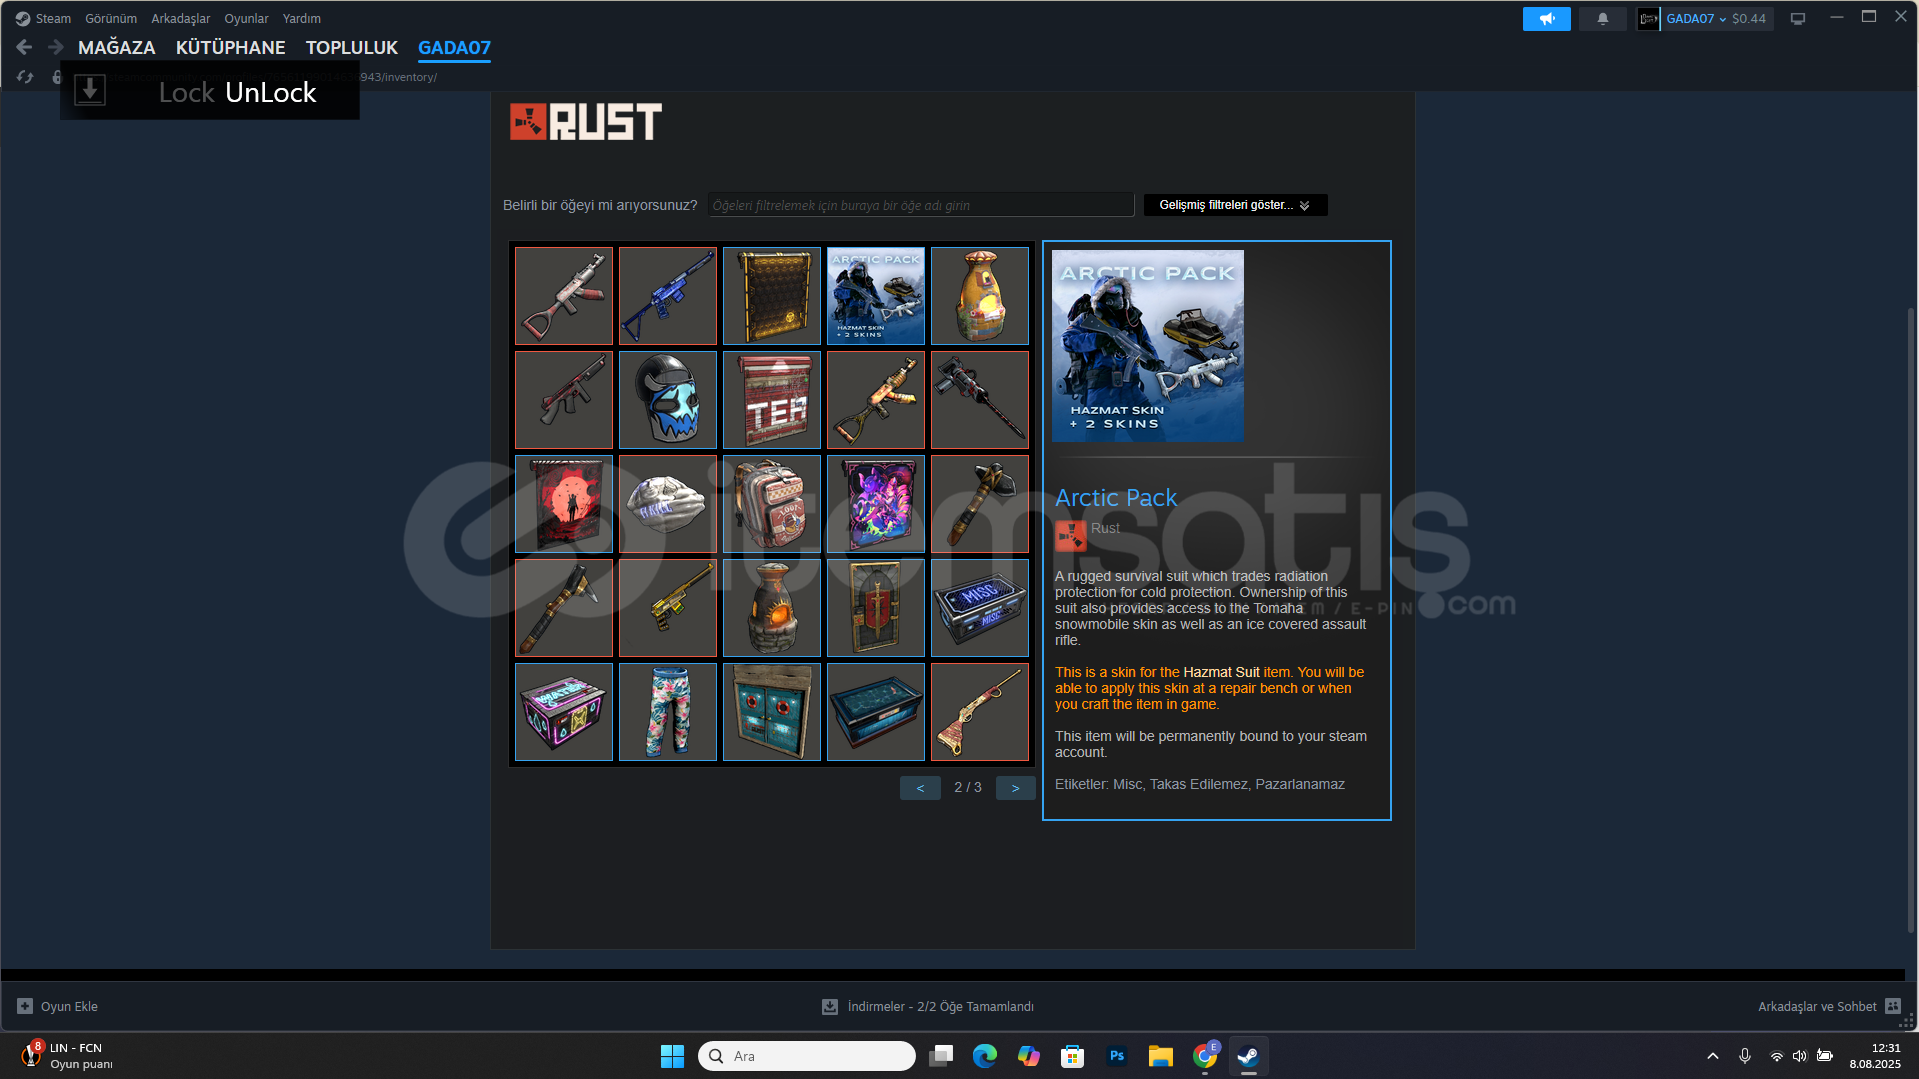The width and height of the screenshot is (1919, 1079).
Task: Open the Oyunlar menu
Action: click(x=246, y=18)
